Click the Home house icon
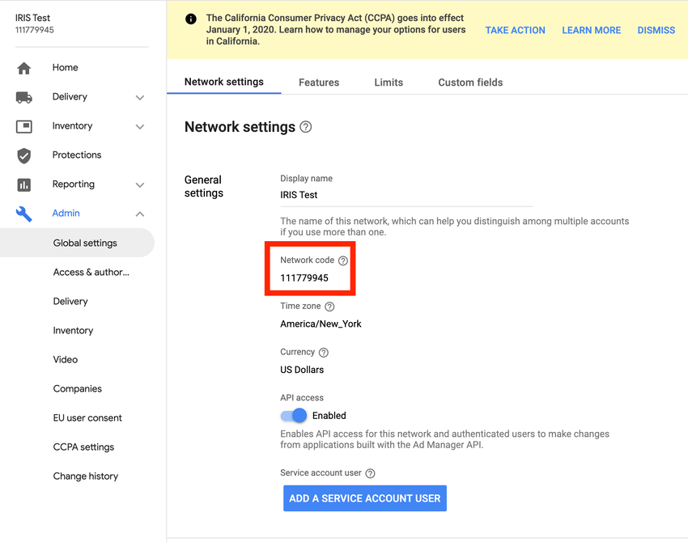This screenshot has height=542, width=688. pos(24,68)
